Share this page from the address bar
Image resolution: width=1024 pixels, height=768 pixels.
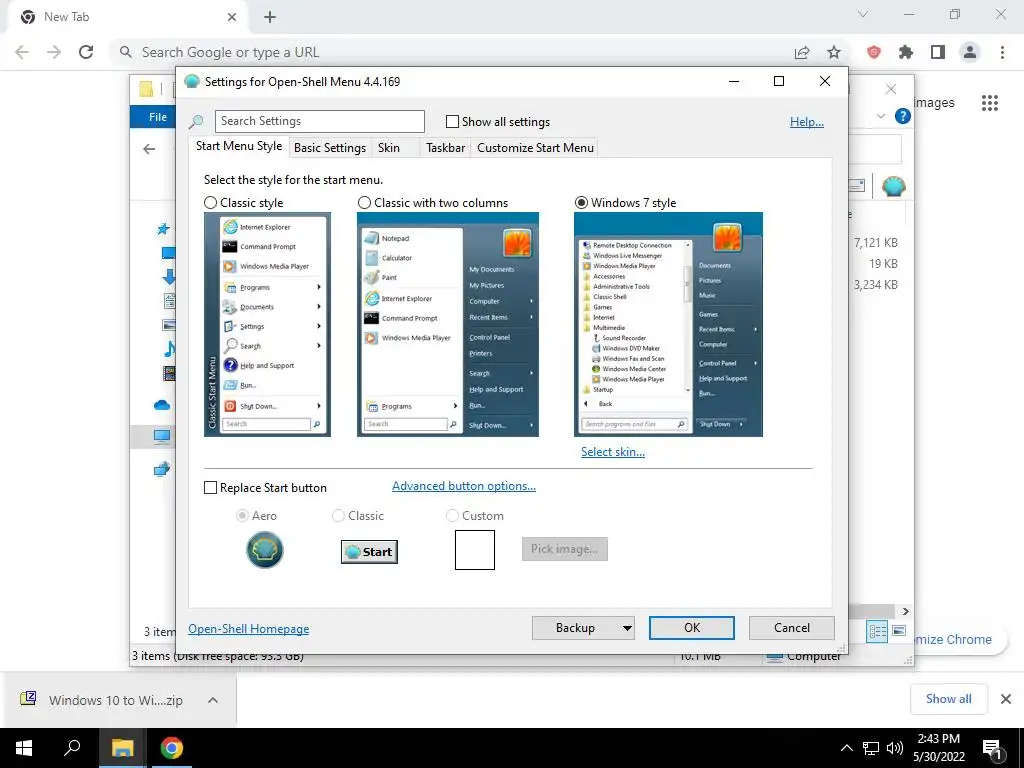coord(802,52)
